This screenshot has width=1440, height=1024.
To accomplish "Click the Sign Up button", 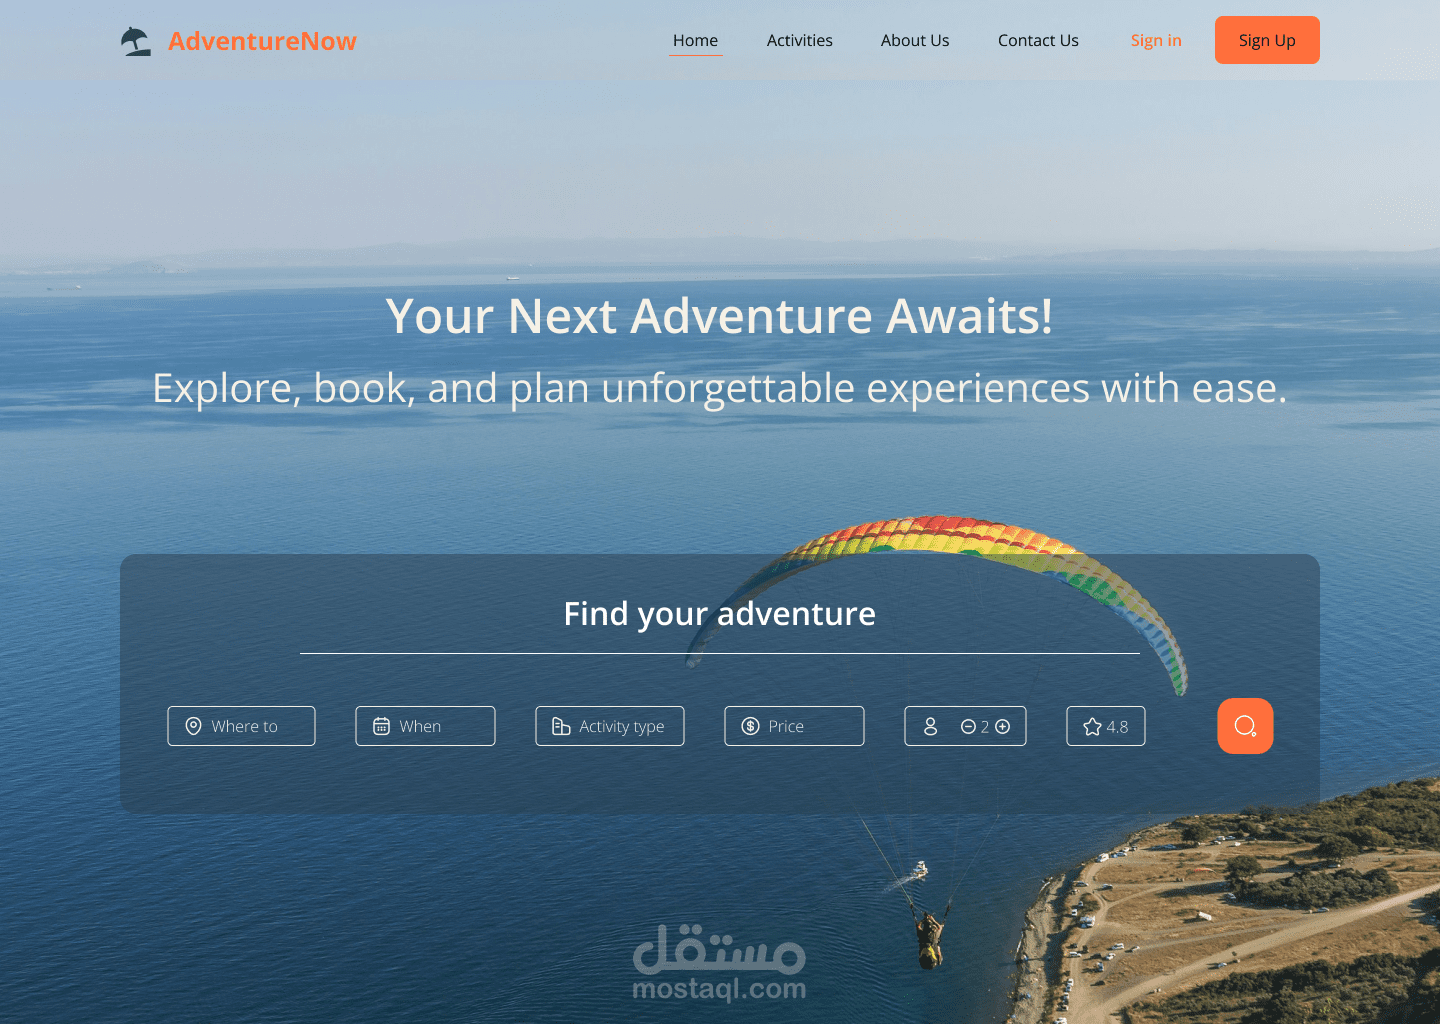I will tap(1267, 40).
